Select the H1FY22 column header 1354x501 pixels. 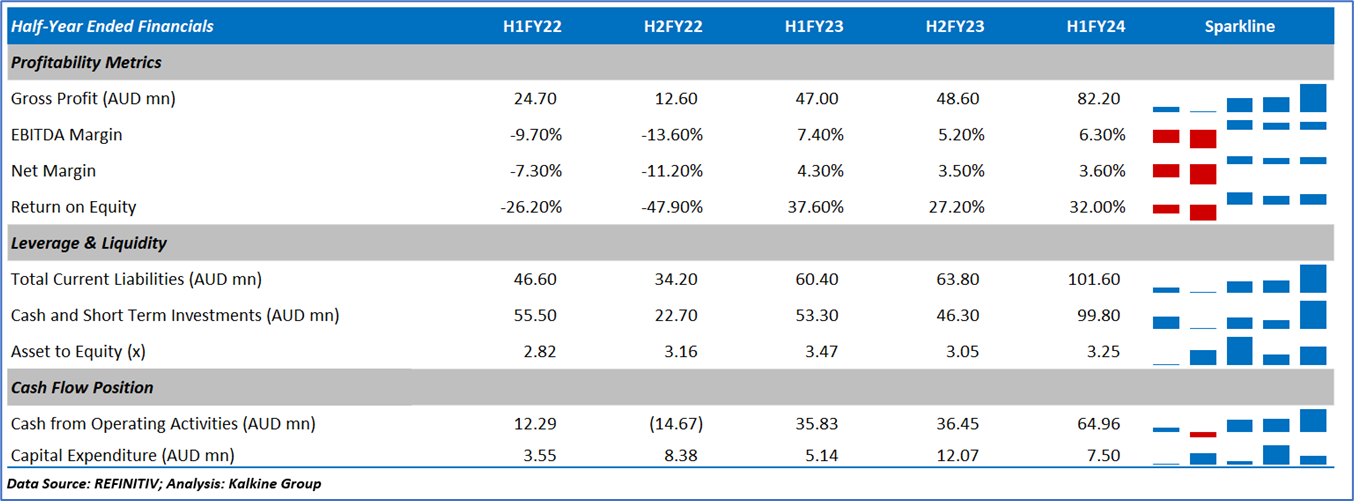(x=532, y=27)
